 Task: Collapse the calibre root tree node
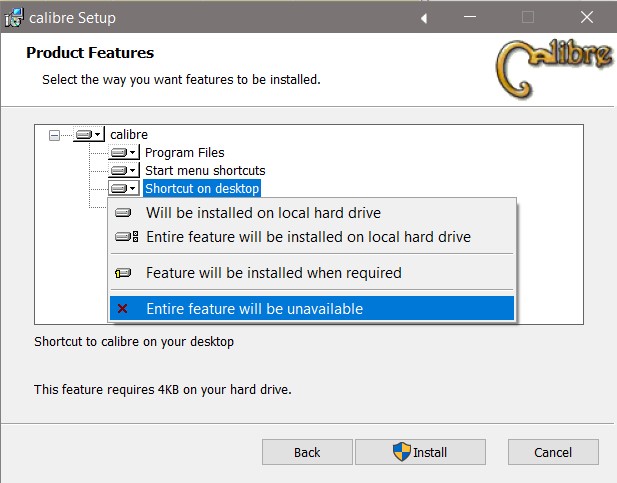pos(54,136)
